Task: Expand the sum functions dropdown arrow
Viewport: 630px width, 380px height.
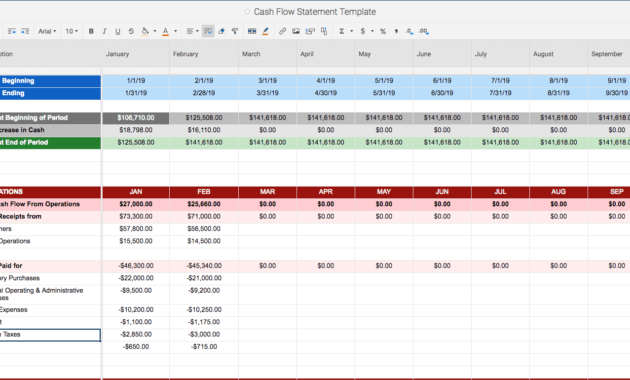Action: (352, 31)
